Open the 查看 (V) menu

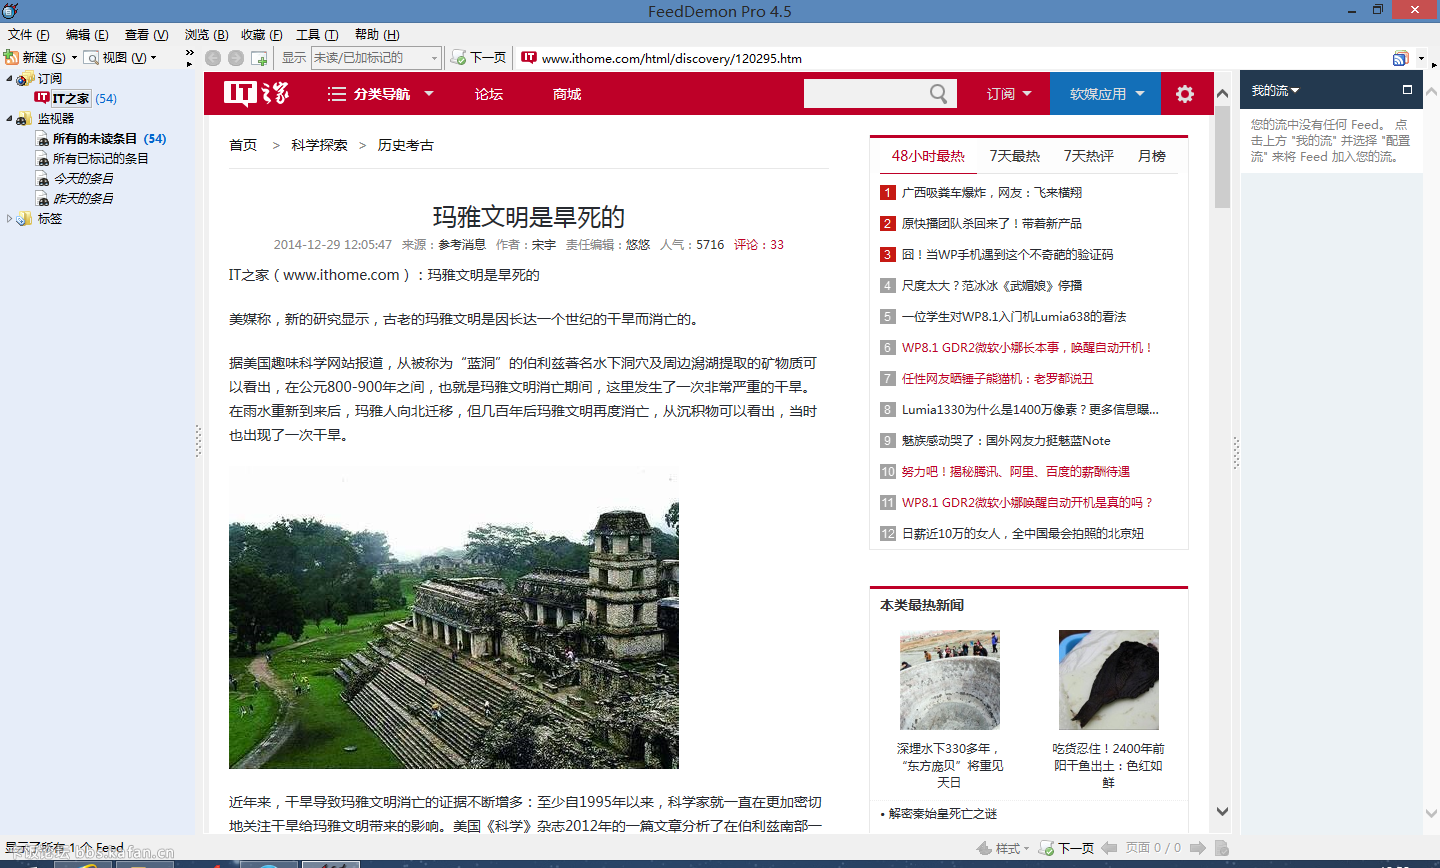pos(146,34)
